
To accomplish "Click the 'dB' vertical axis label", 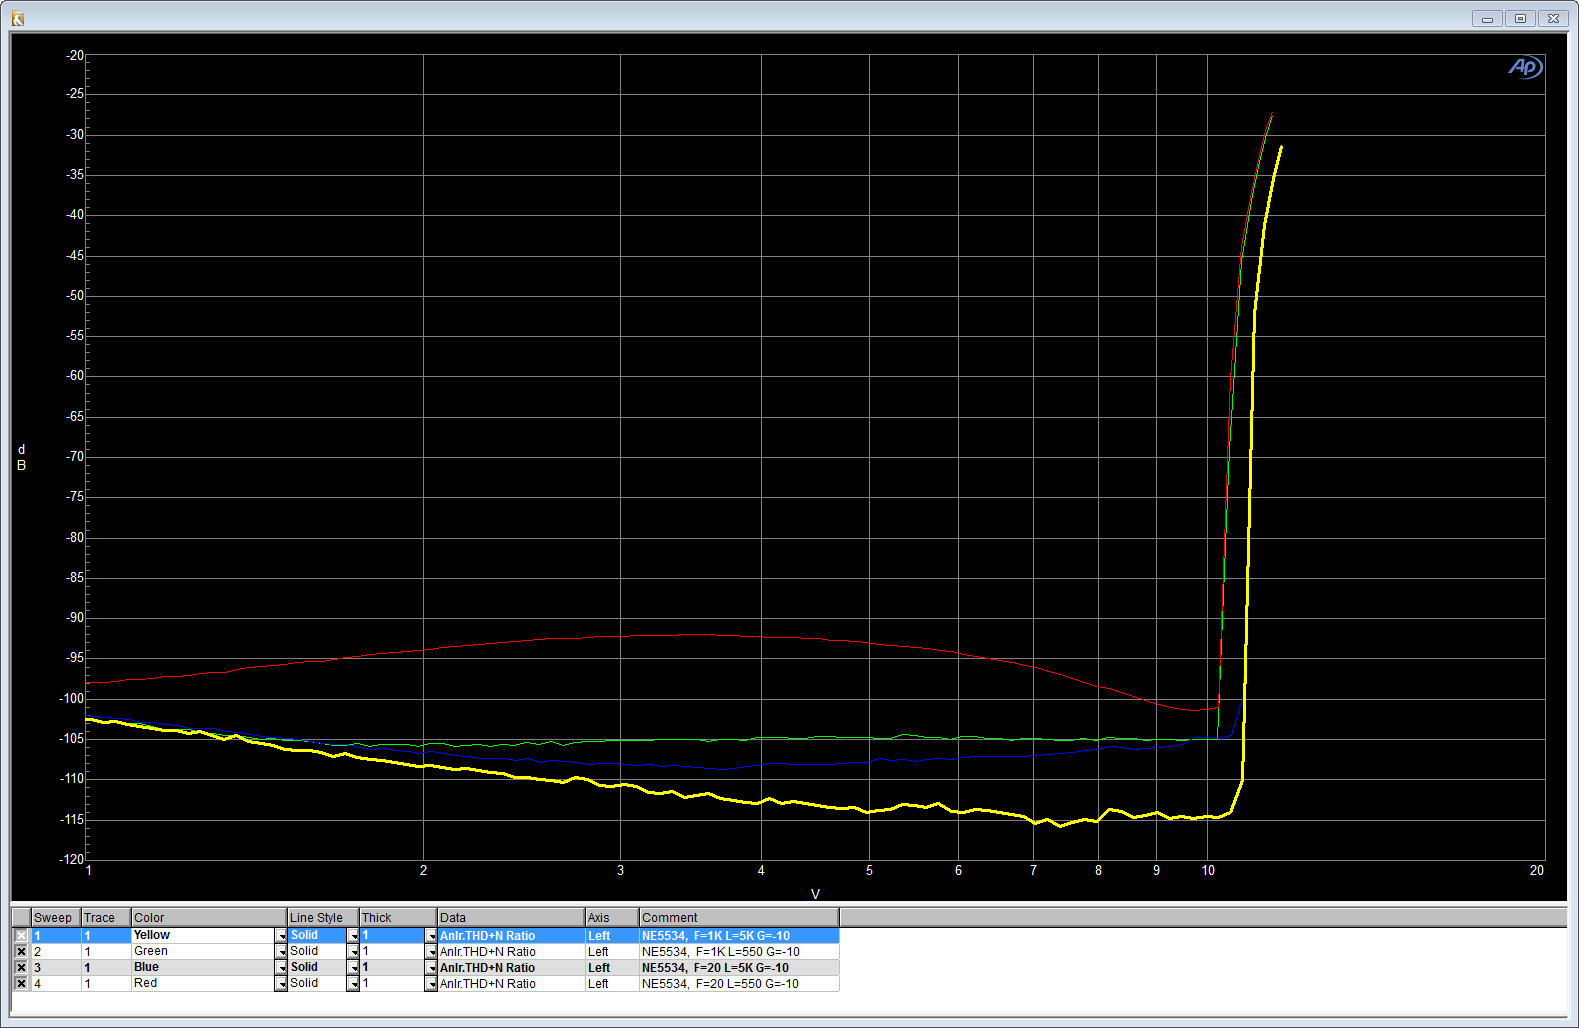I will [21, 458].
